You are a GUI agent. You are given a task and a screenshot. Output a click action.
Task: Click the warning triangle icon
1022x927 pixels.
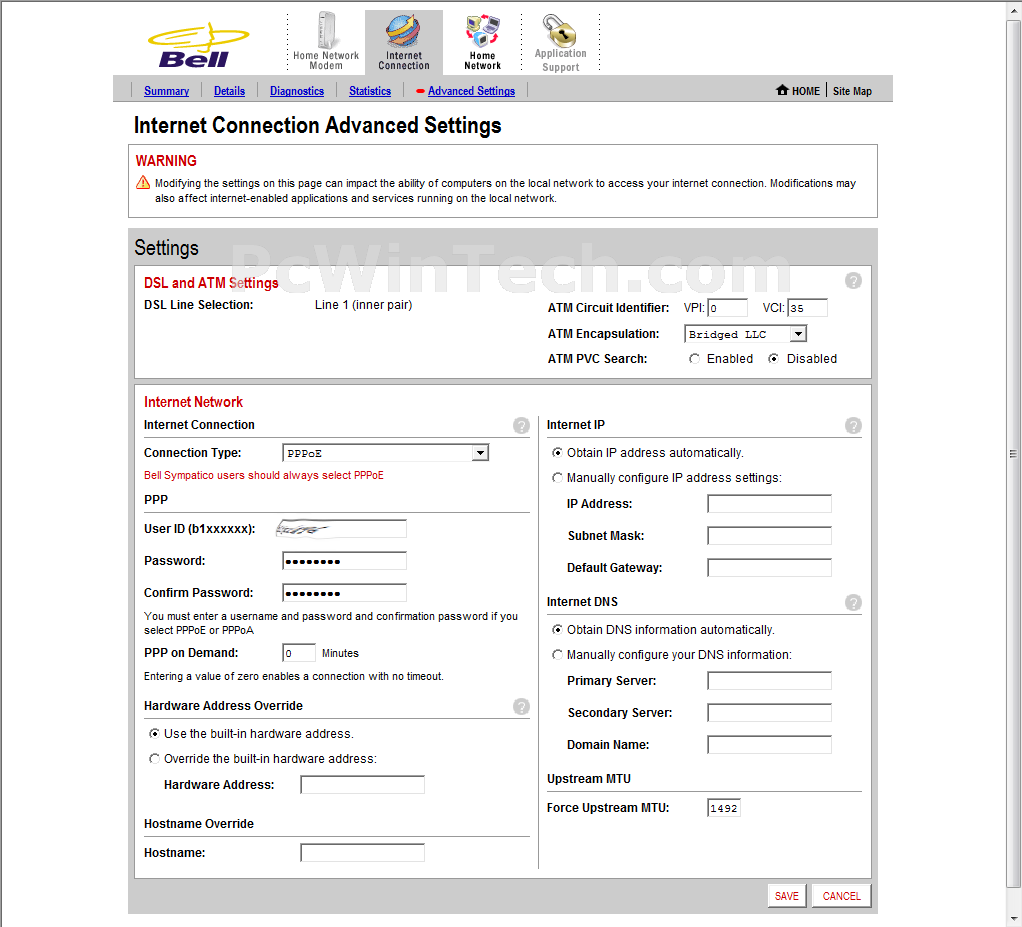143,183
